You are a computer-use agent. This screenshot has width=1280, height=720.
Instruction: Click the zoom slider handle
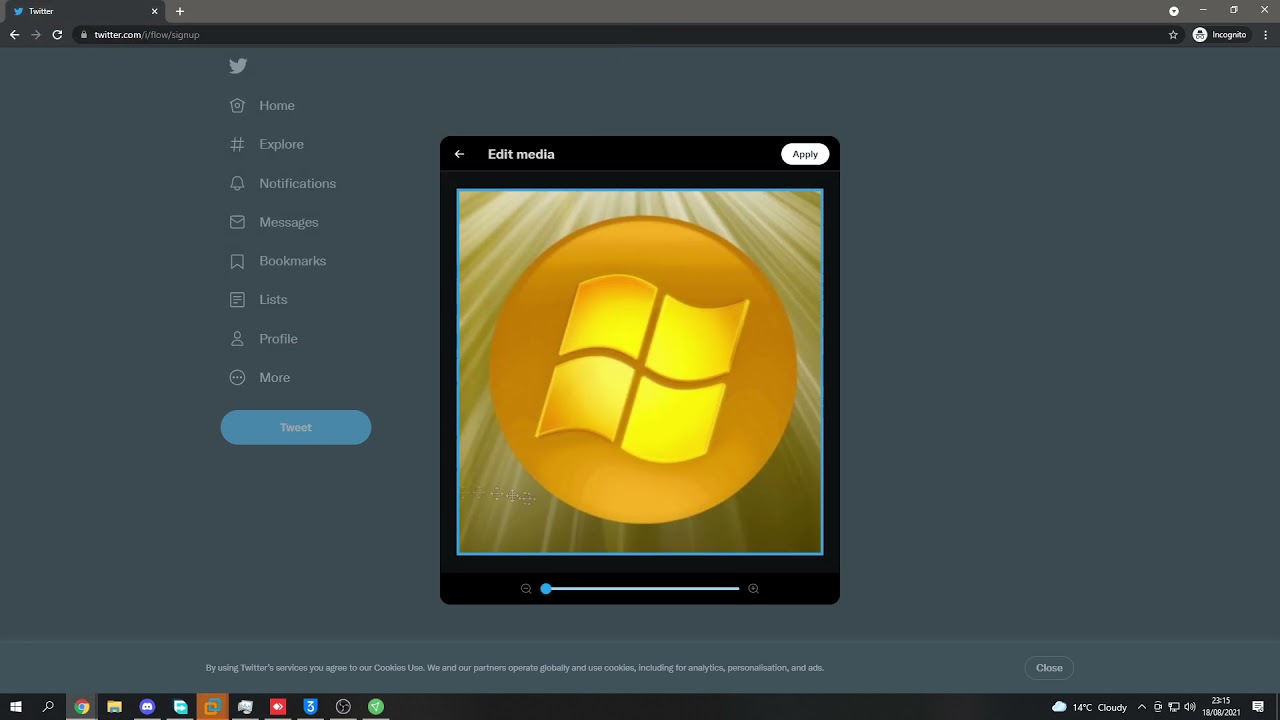tap(546, 589)
